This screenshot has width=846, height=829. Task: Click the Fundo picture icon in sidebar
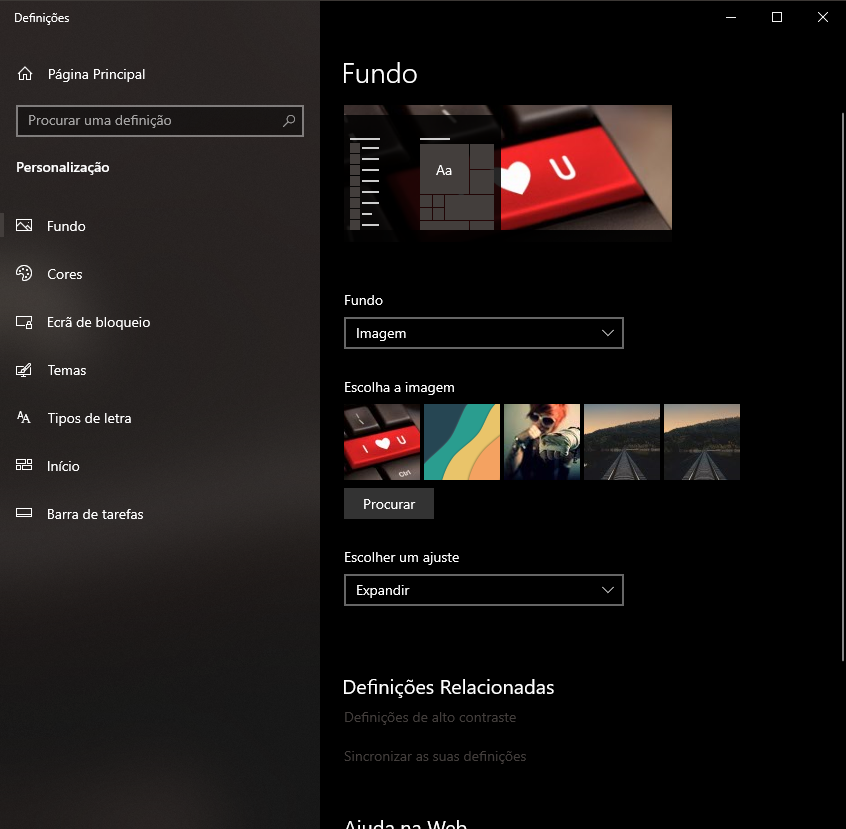coord(24,226)
